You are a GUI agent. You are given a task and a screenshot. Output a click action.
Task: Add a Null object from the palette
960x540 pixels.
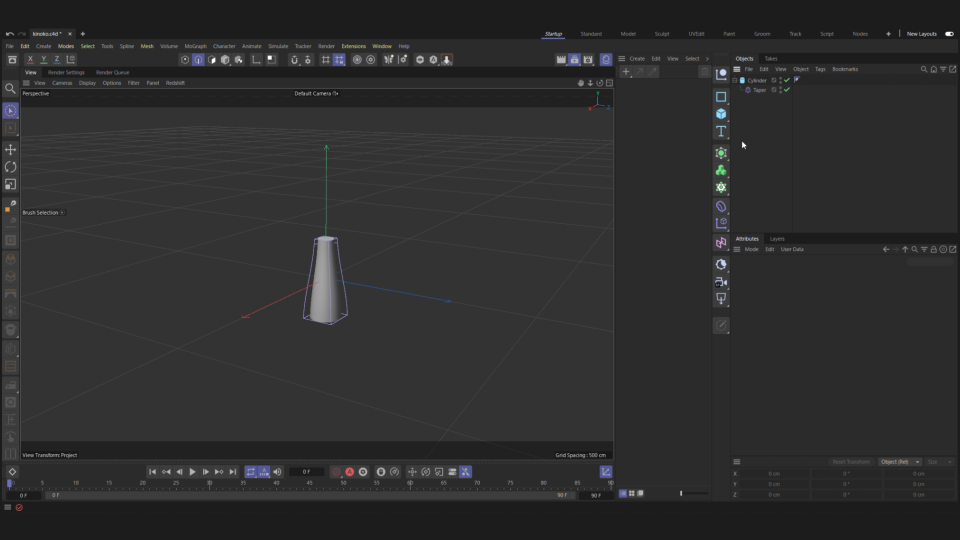pos(721,74)
